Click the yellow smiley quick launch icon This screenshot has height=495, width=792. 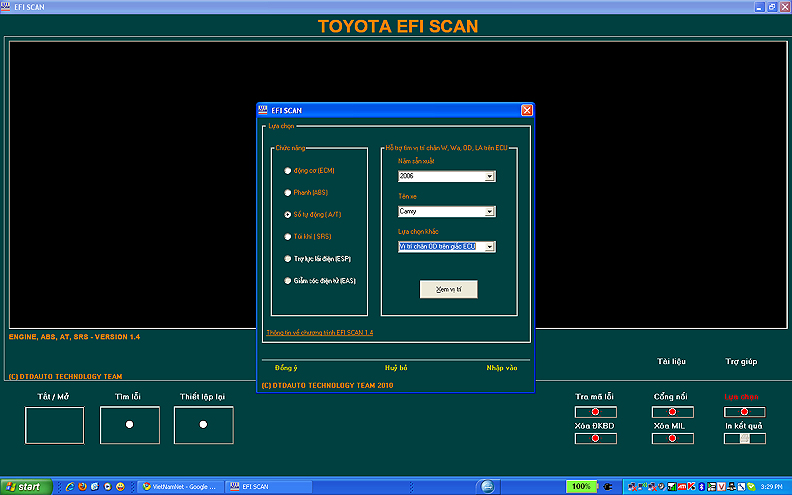pos(120,486)
